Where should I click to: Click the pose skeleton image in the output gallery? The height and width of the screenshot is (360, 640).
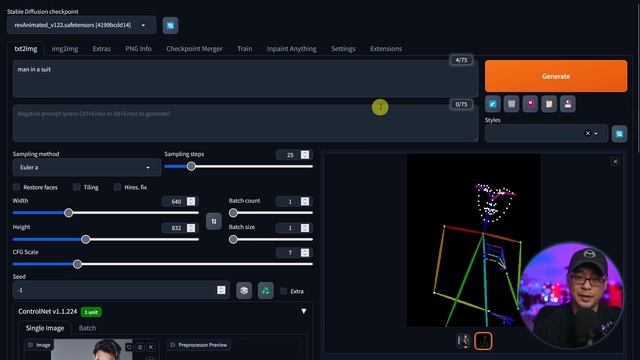point(473,240)
